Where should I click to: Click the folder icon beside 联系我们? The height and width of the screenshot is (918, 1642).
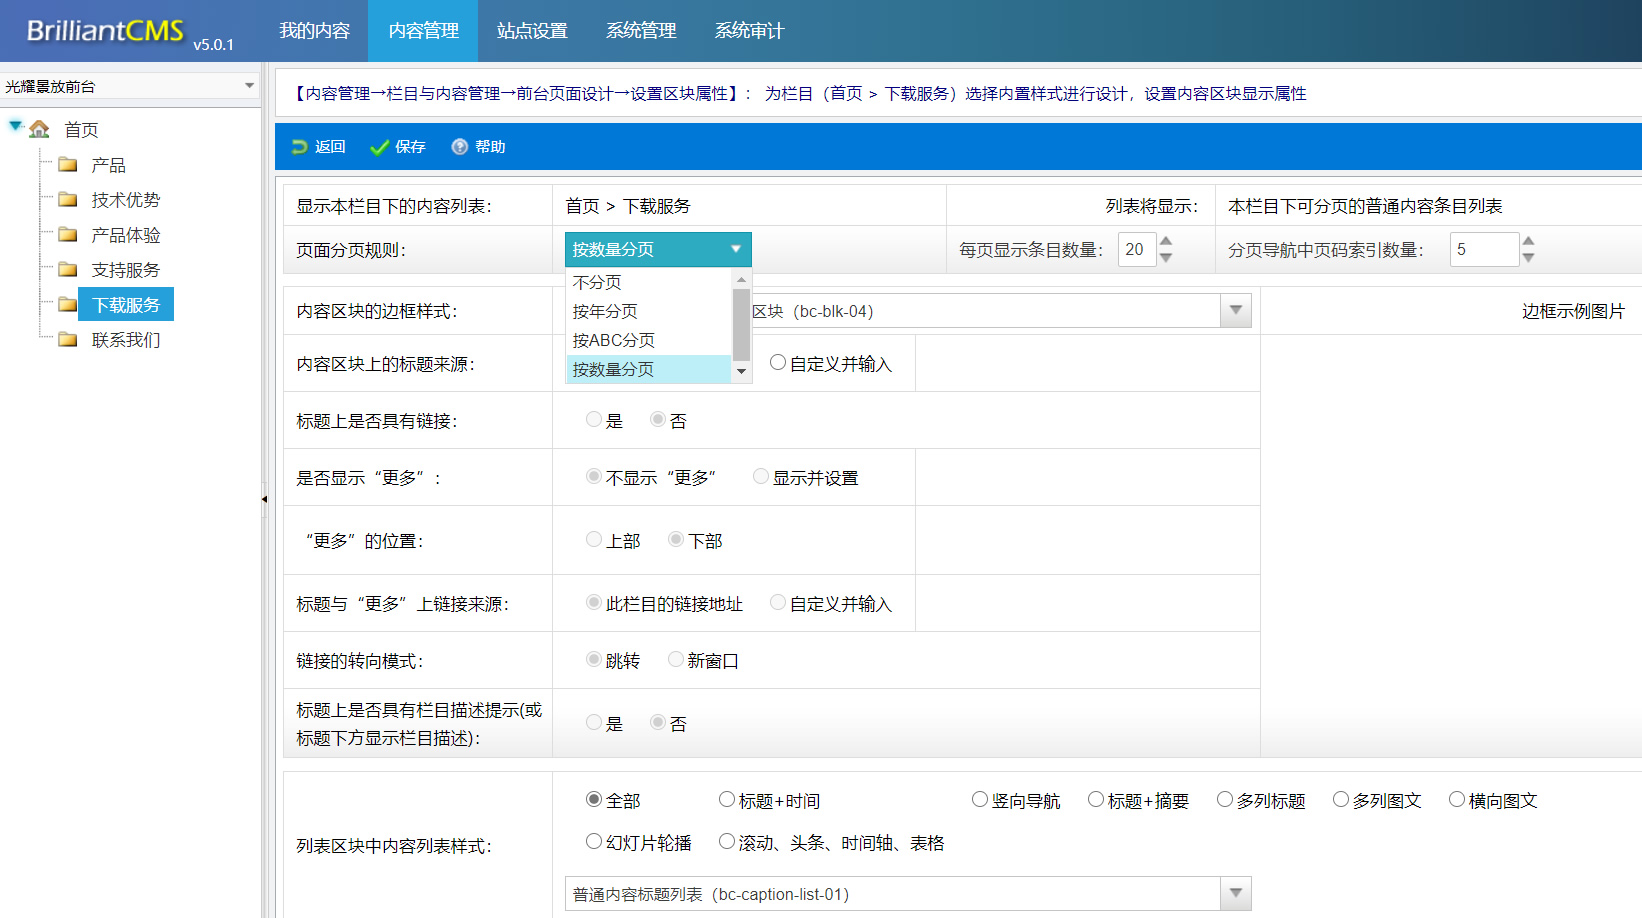click(x=68, y=340)
